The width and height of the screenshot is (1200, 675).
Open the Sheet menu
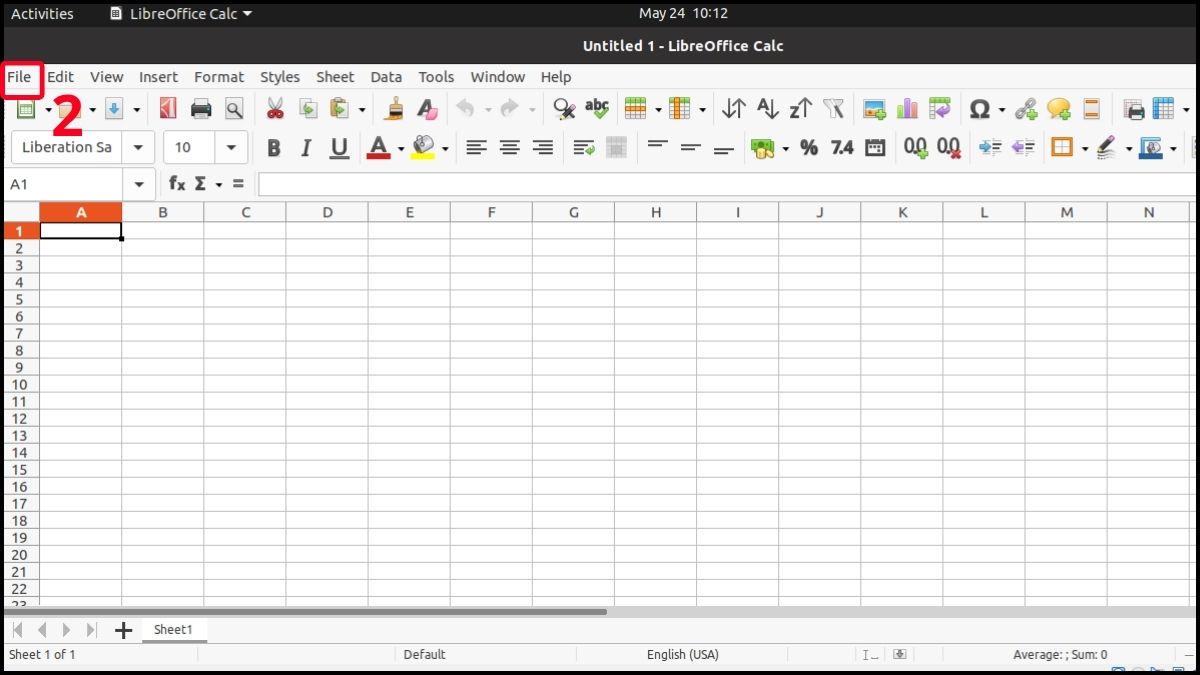click(x=335, y=76)
